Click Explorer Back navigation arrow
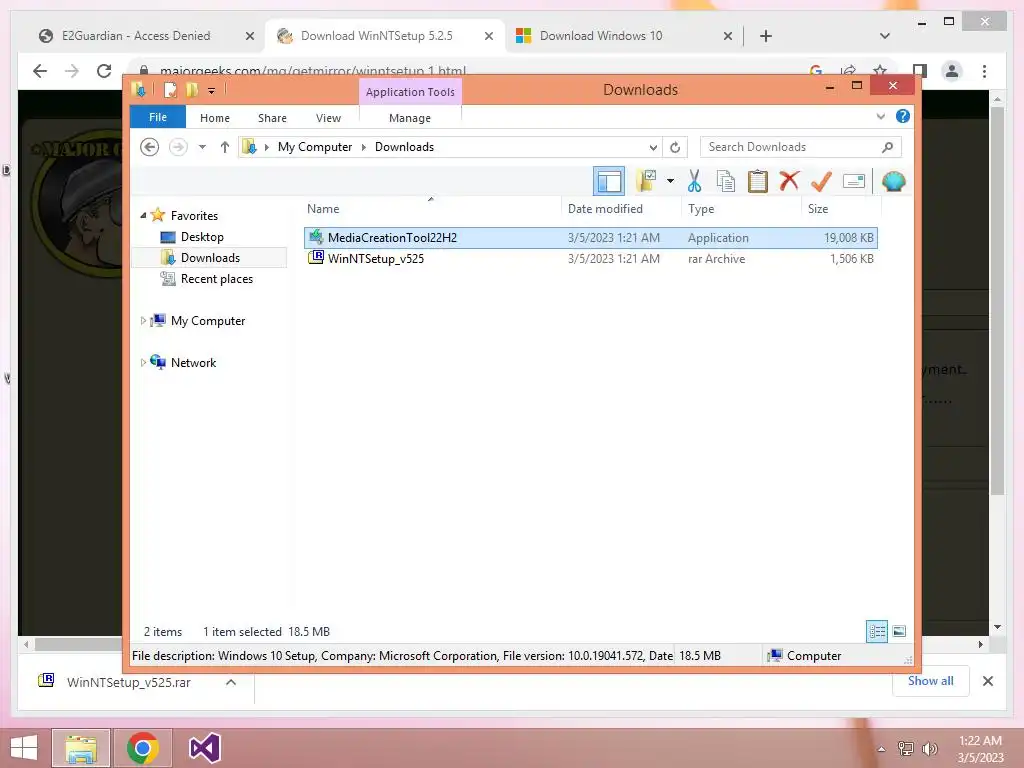This screenshot has height=768, width=1024. click(x=150, y=147)
